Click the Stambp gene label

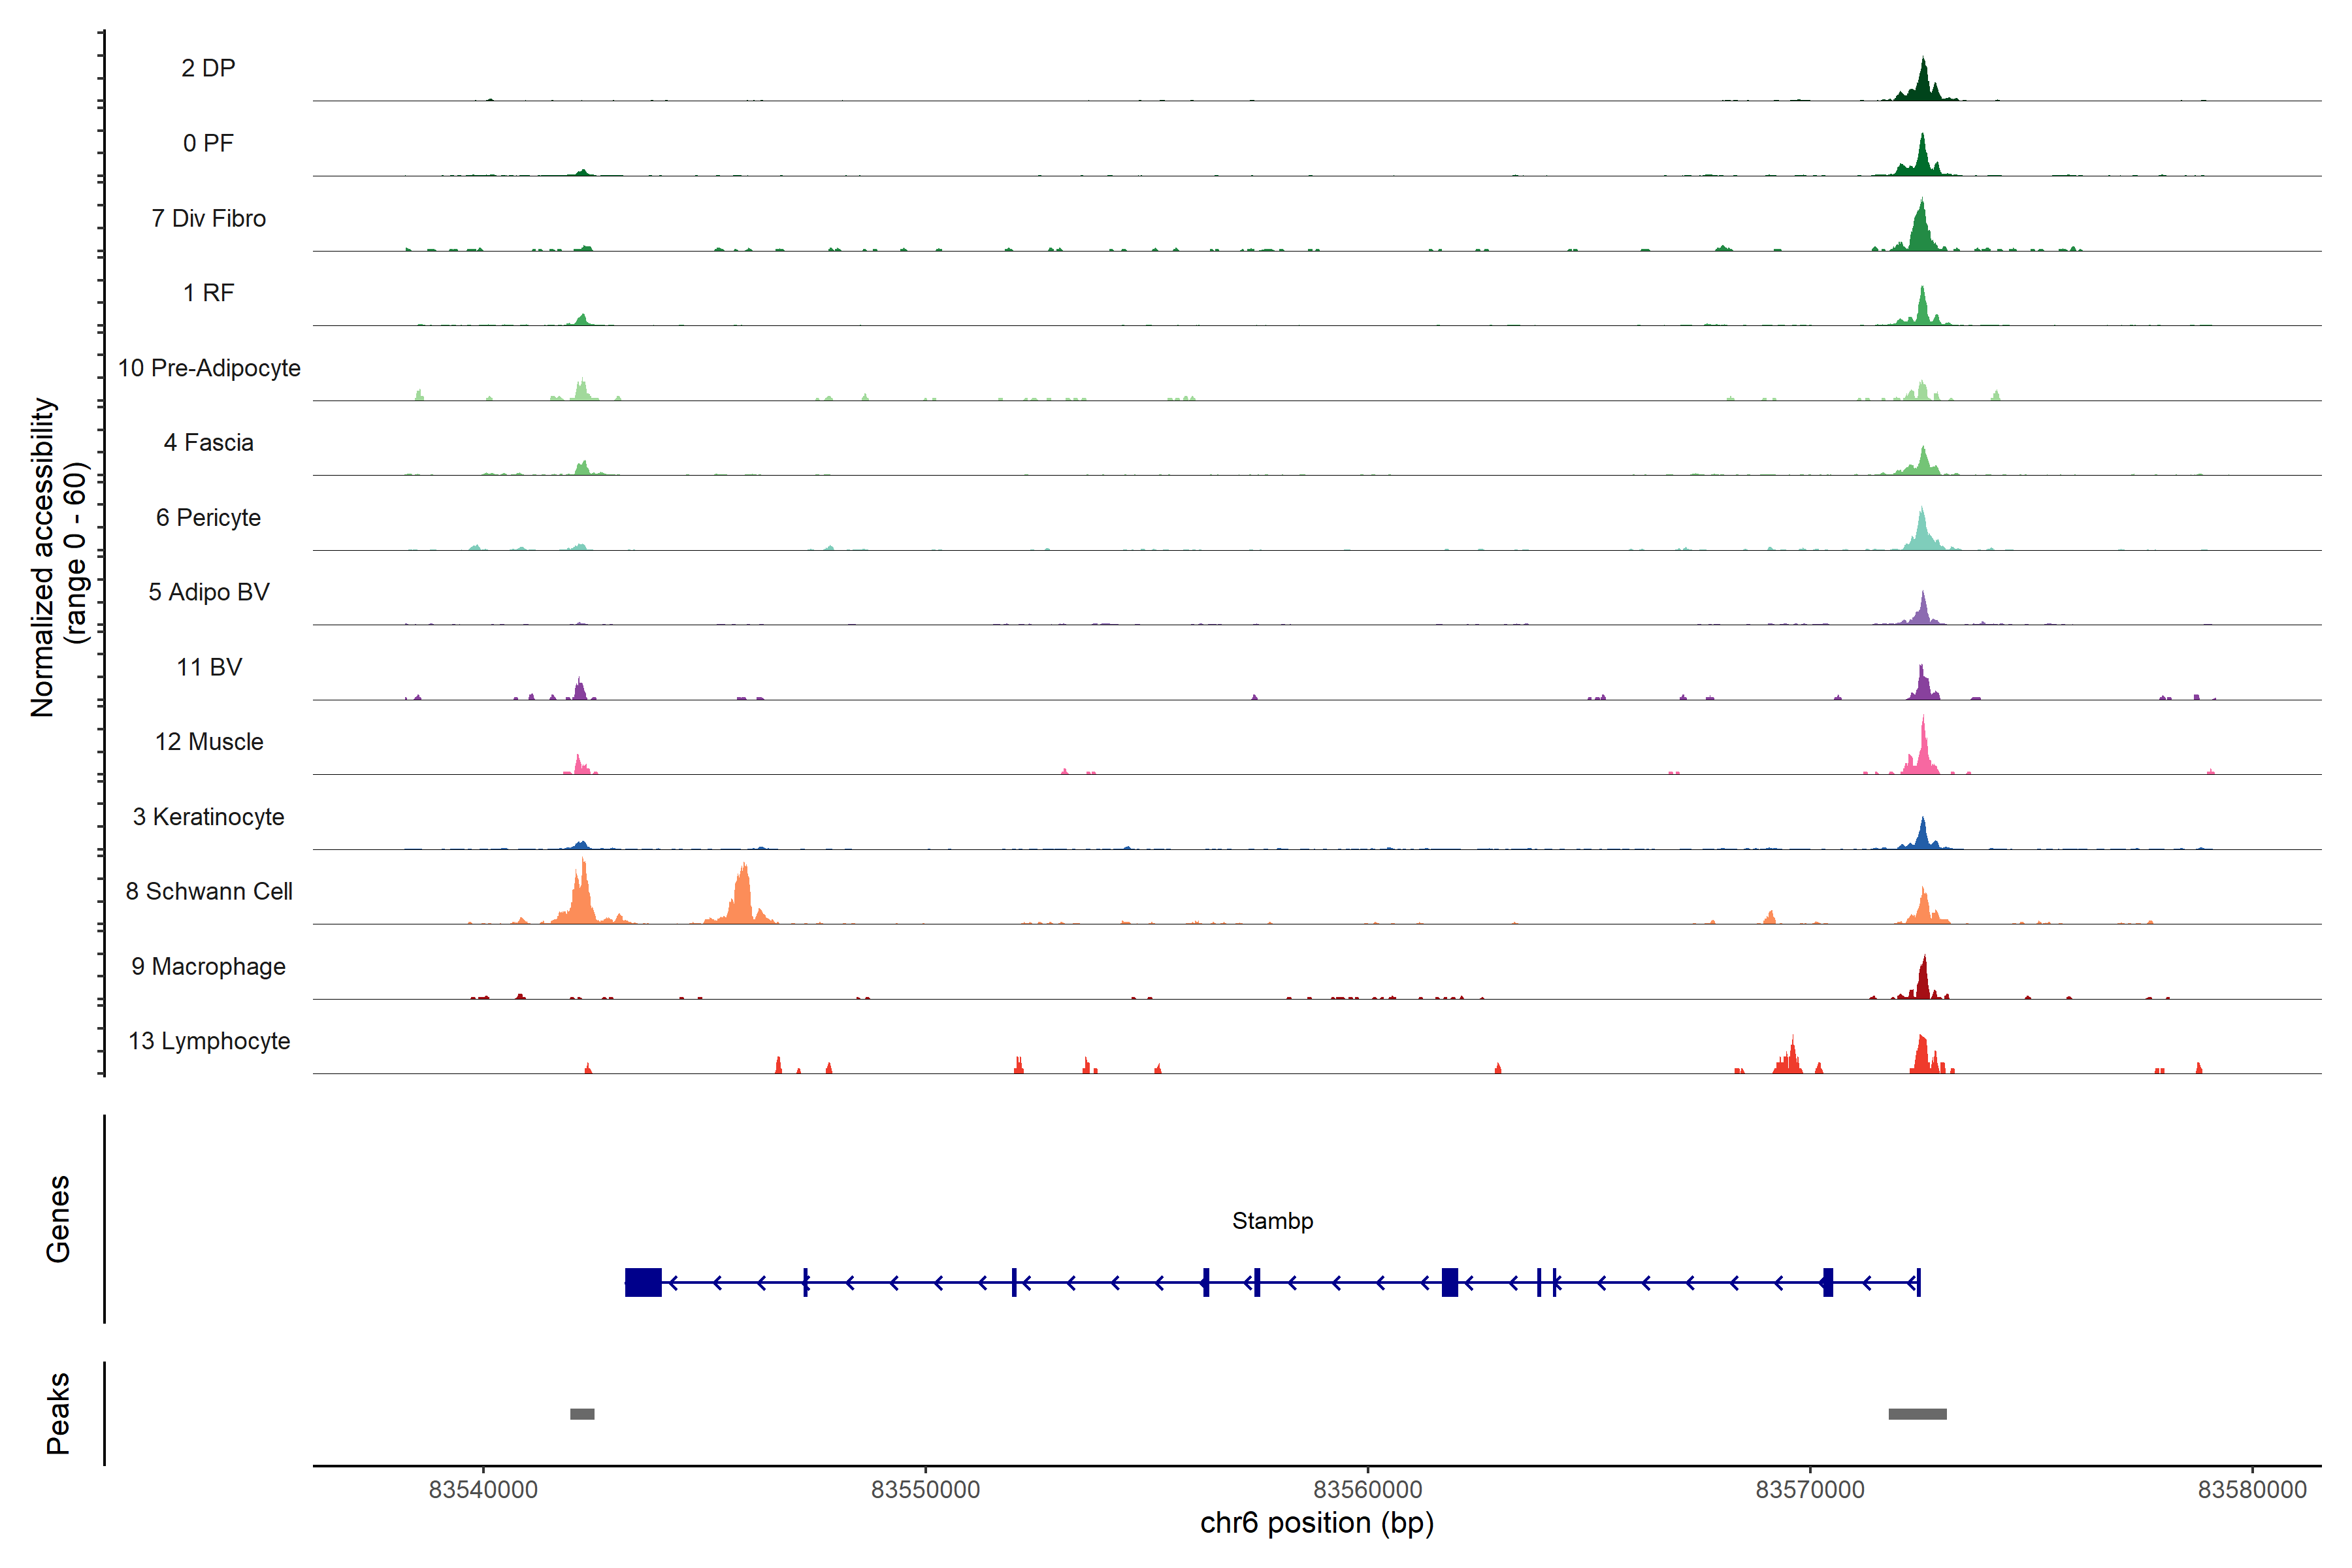point(1272,1221)
